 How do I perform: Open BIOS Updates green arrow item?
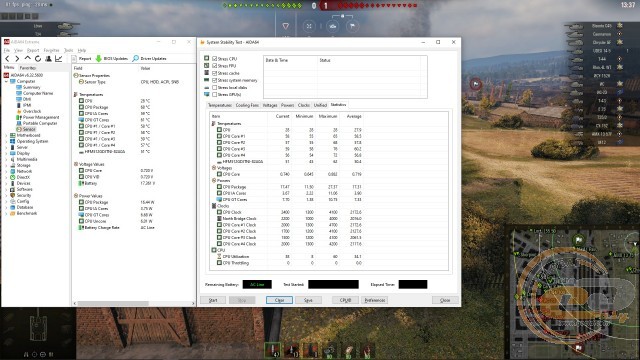112,59
